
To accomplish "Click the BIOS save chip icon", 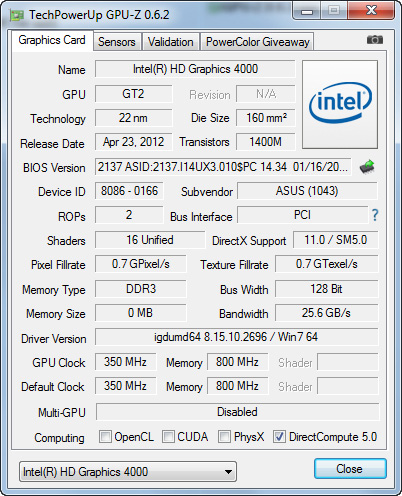I will click(x=367, y=167).
